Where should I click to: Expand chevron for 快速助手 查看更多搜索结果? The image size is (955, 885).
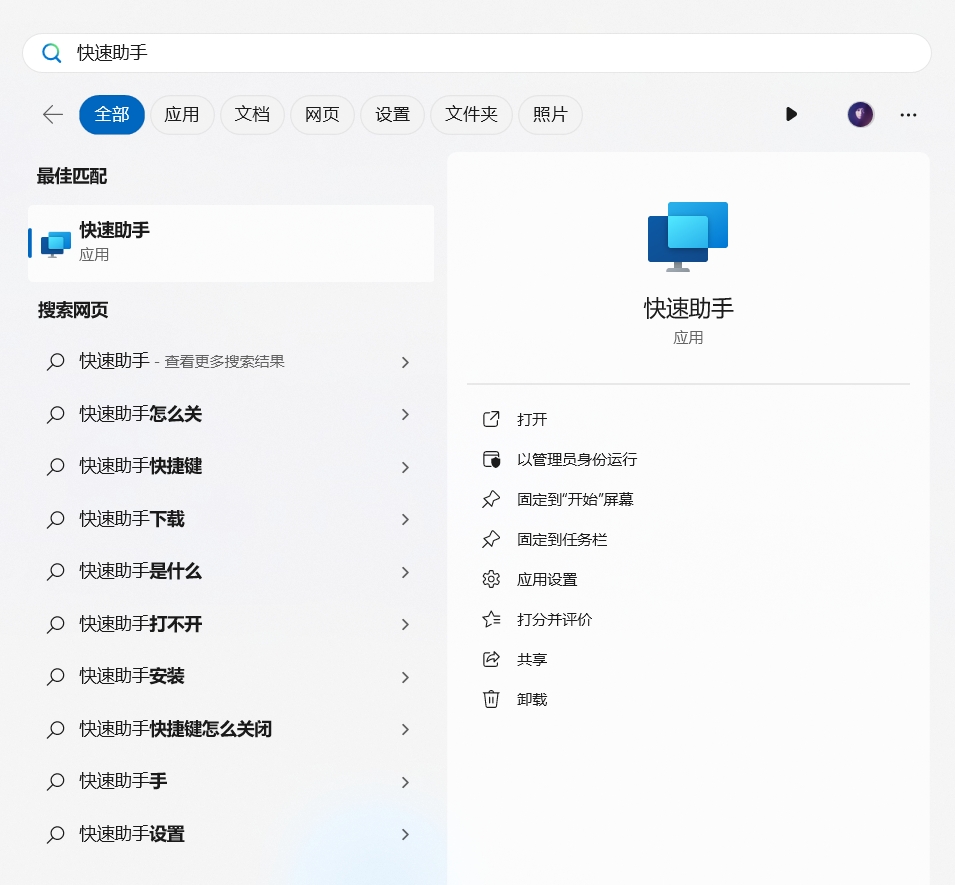(x=406, y=362)
